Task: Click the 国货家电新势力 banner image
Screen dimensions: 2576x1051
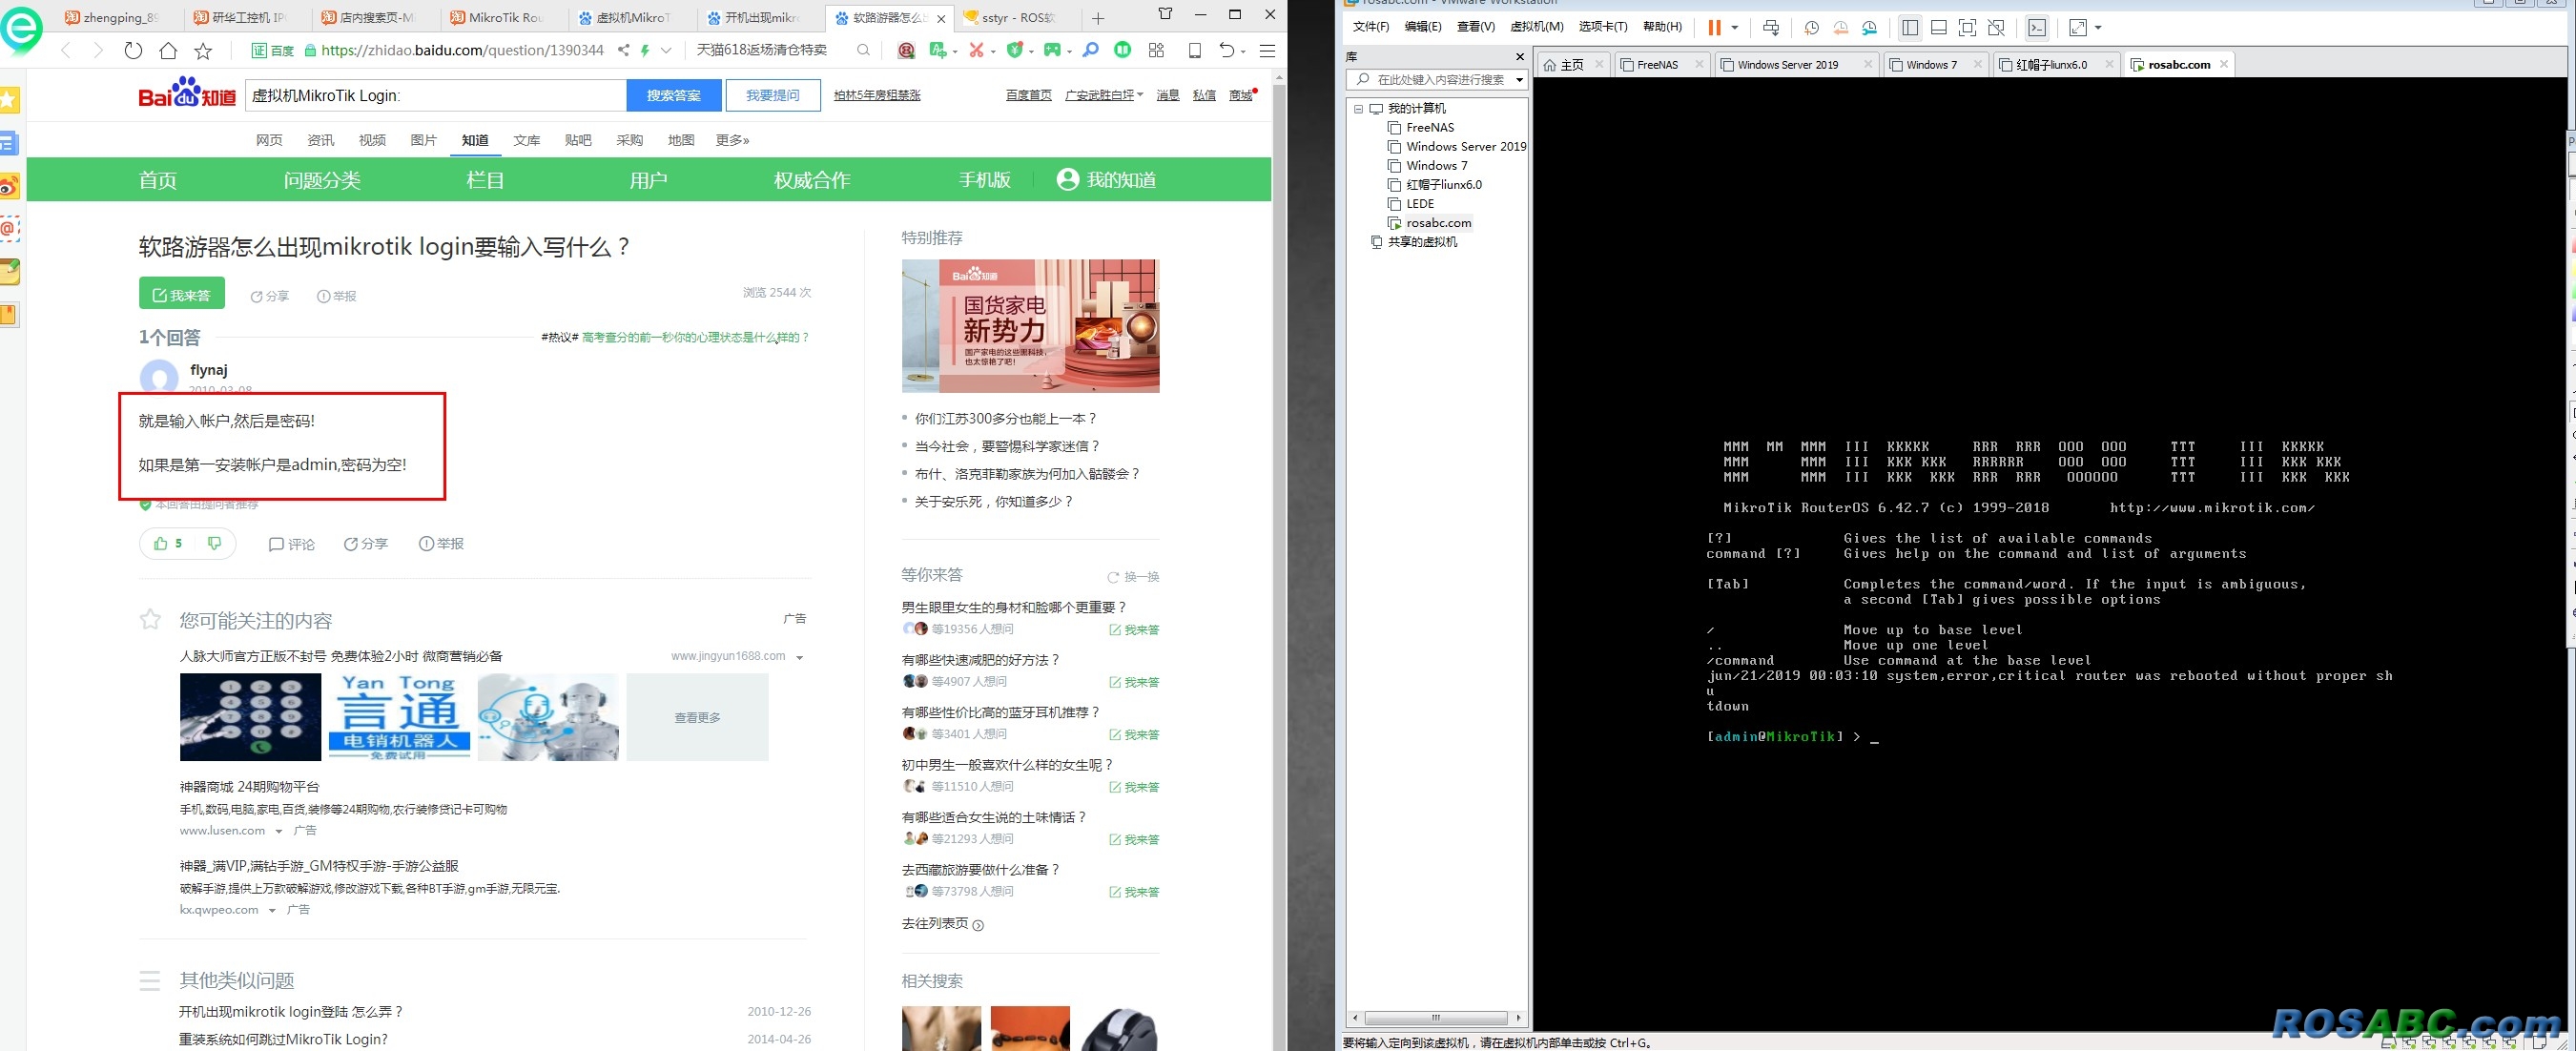Action: coord(1030,326)
